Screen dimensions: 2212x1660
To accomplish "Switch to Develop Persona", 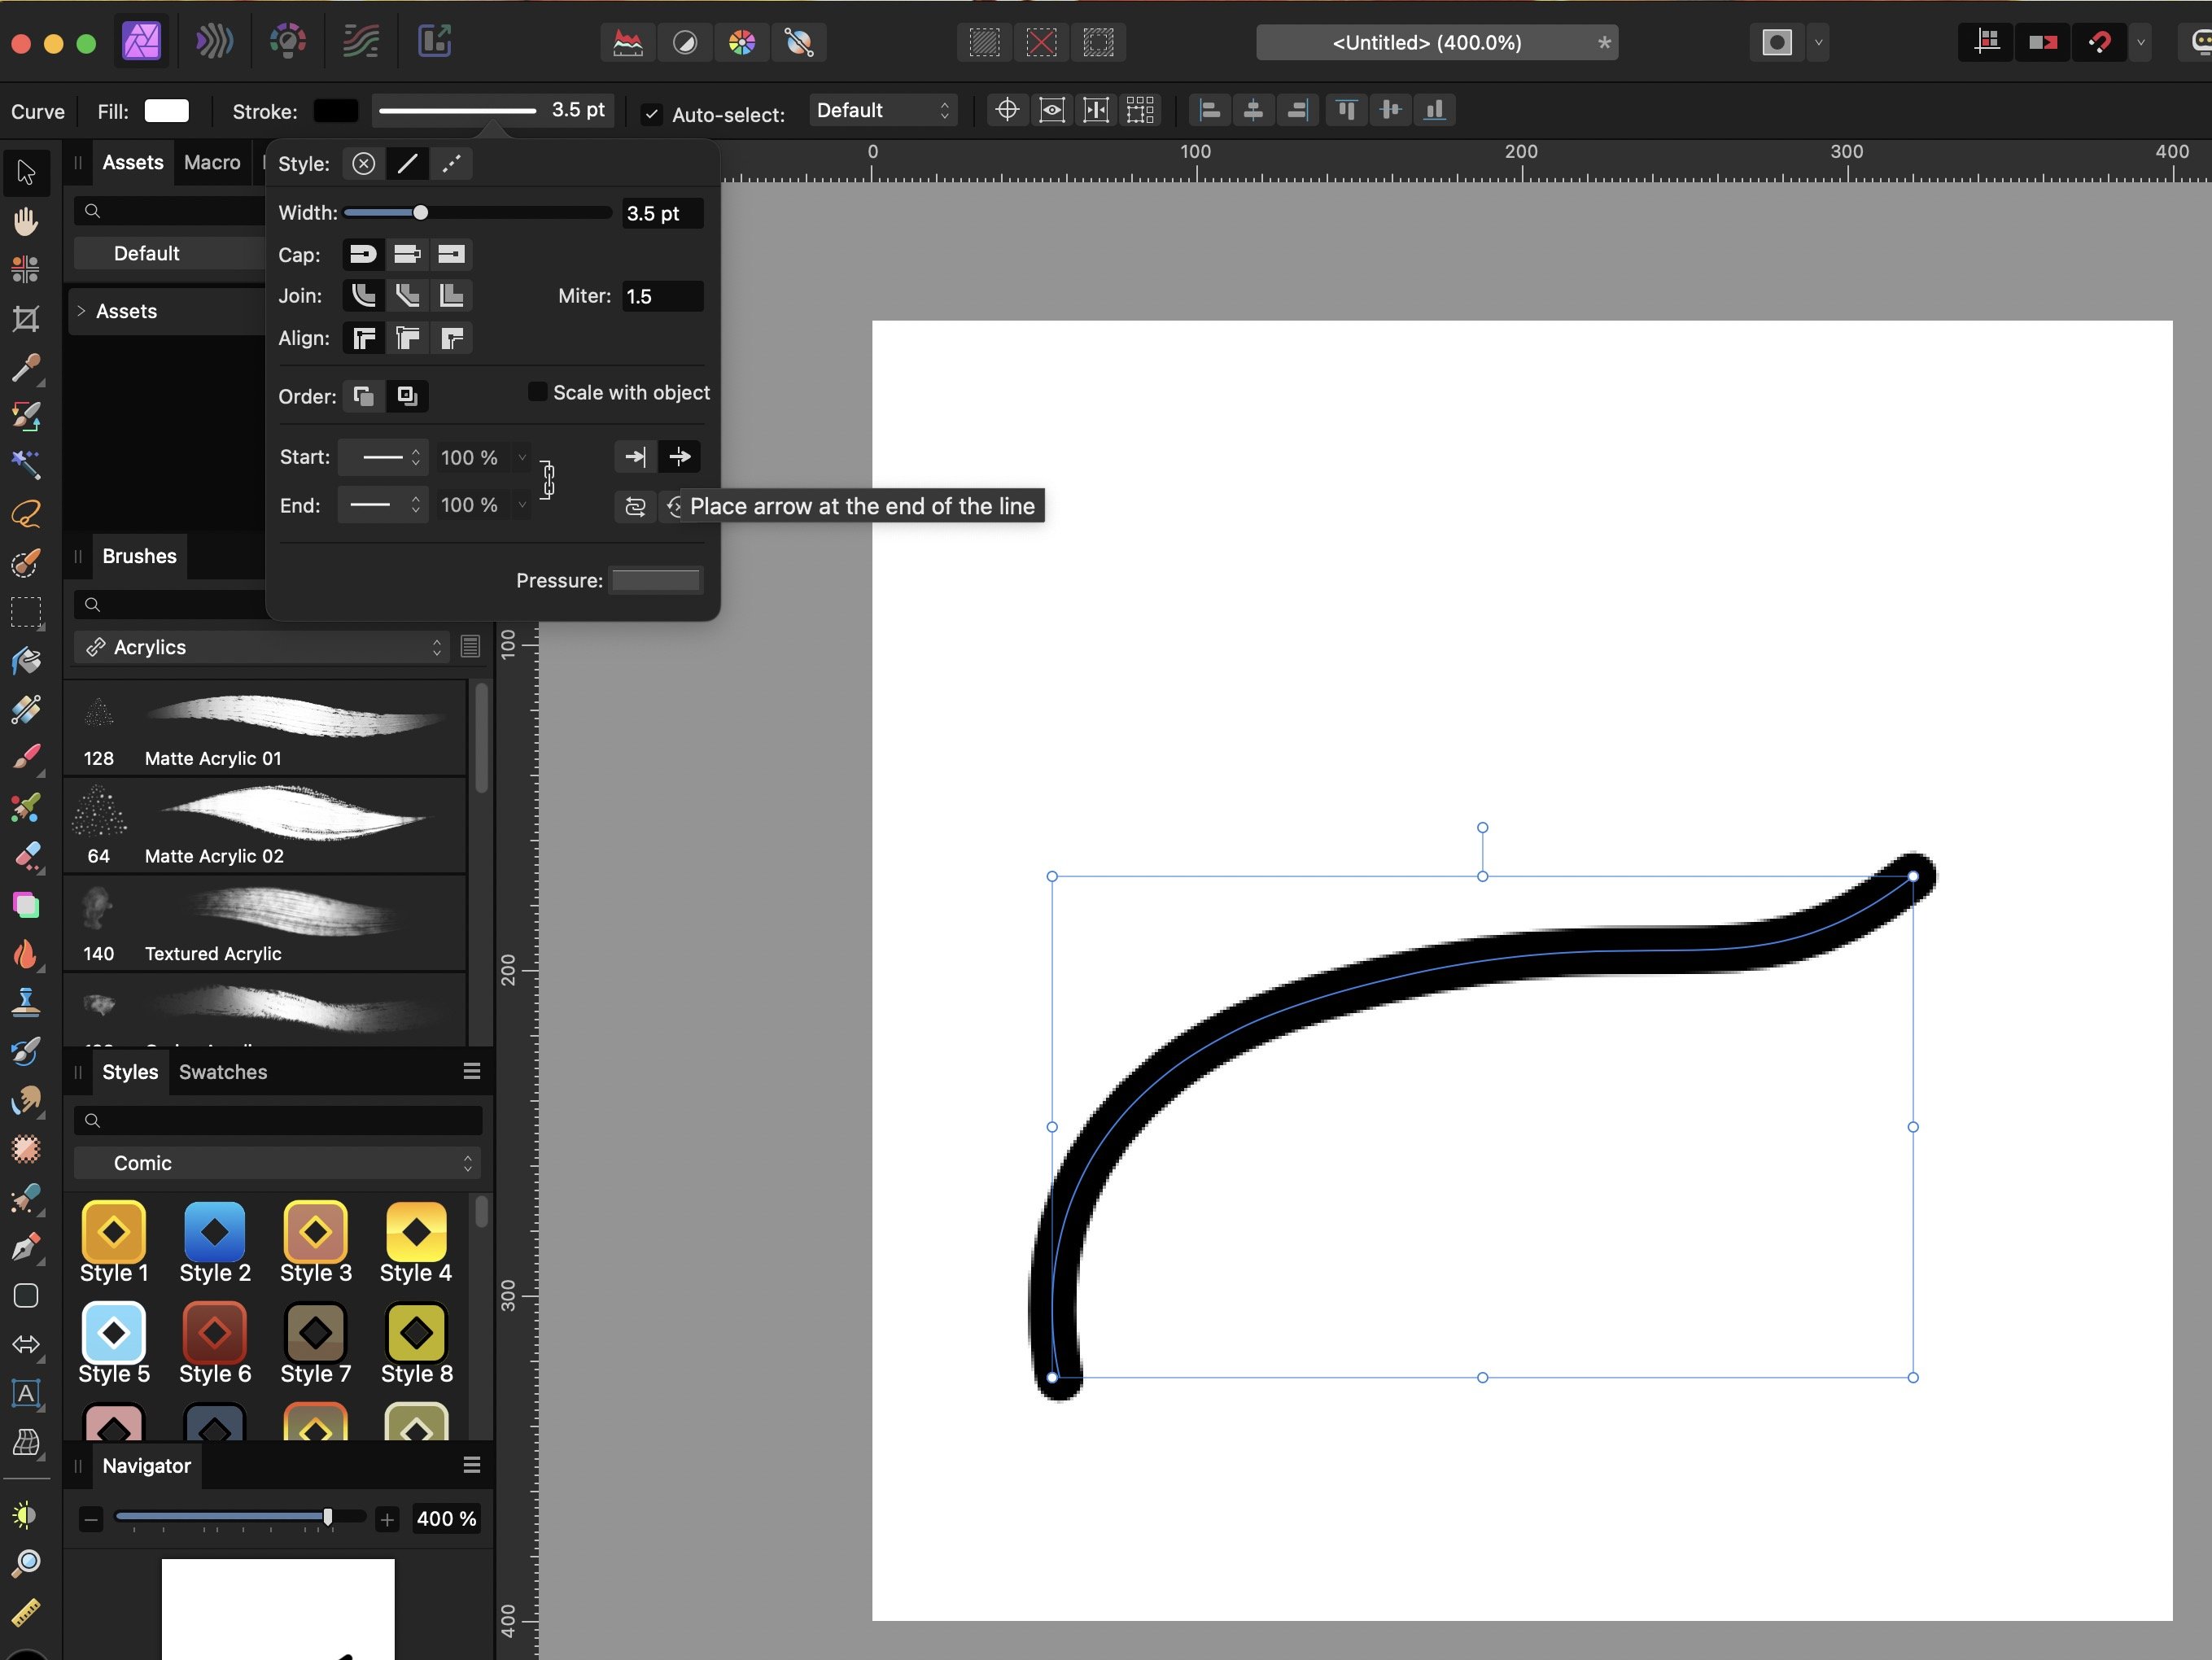I will (x=288, y=42).
